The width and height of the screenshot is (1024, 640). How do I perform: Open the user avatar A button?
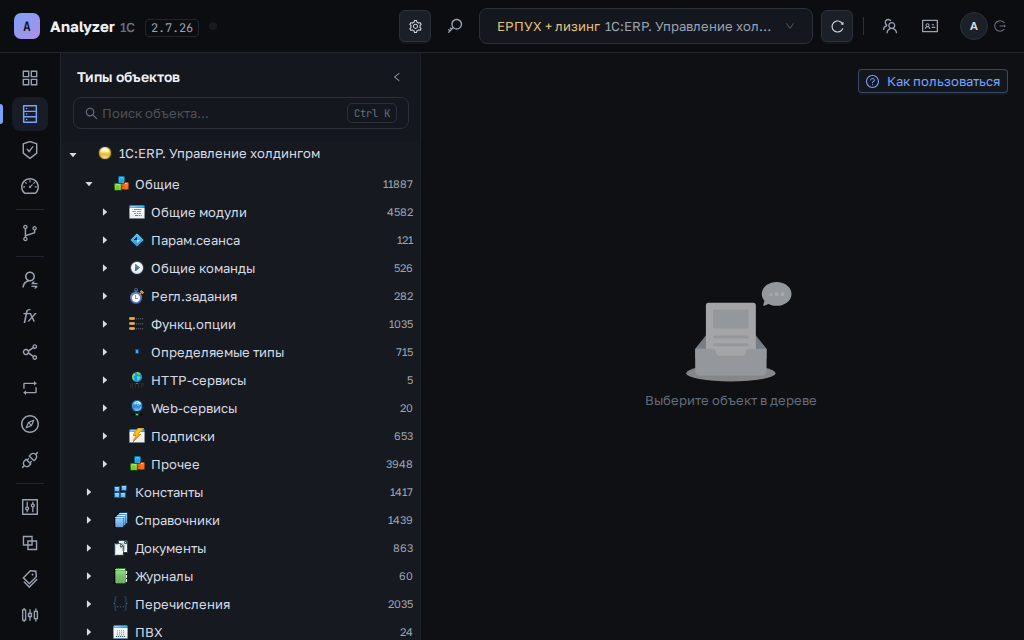pos(974,26)
